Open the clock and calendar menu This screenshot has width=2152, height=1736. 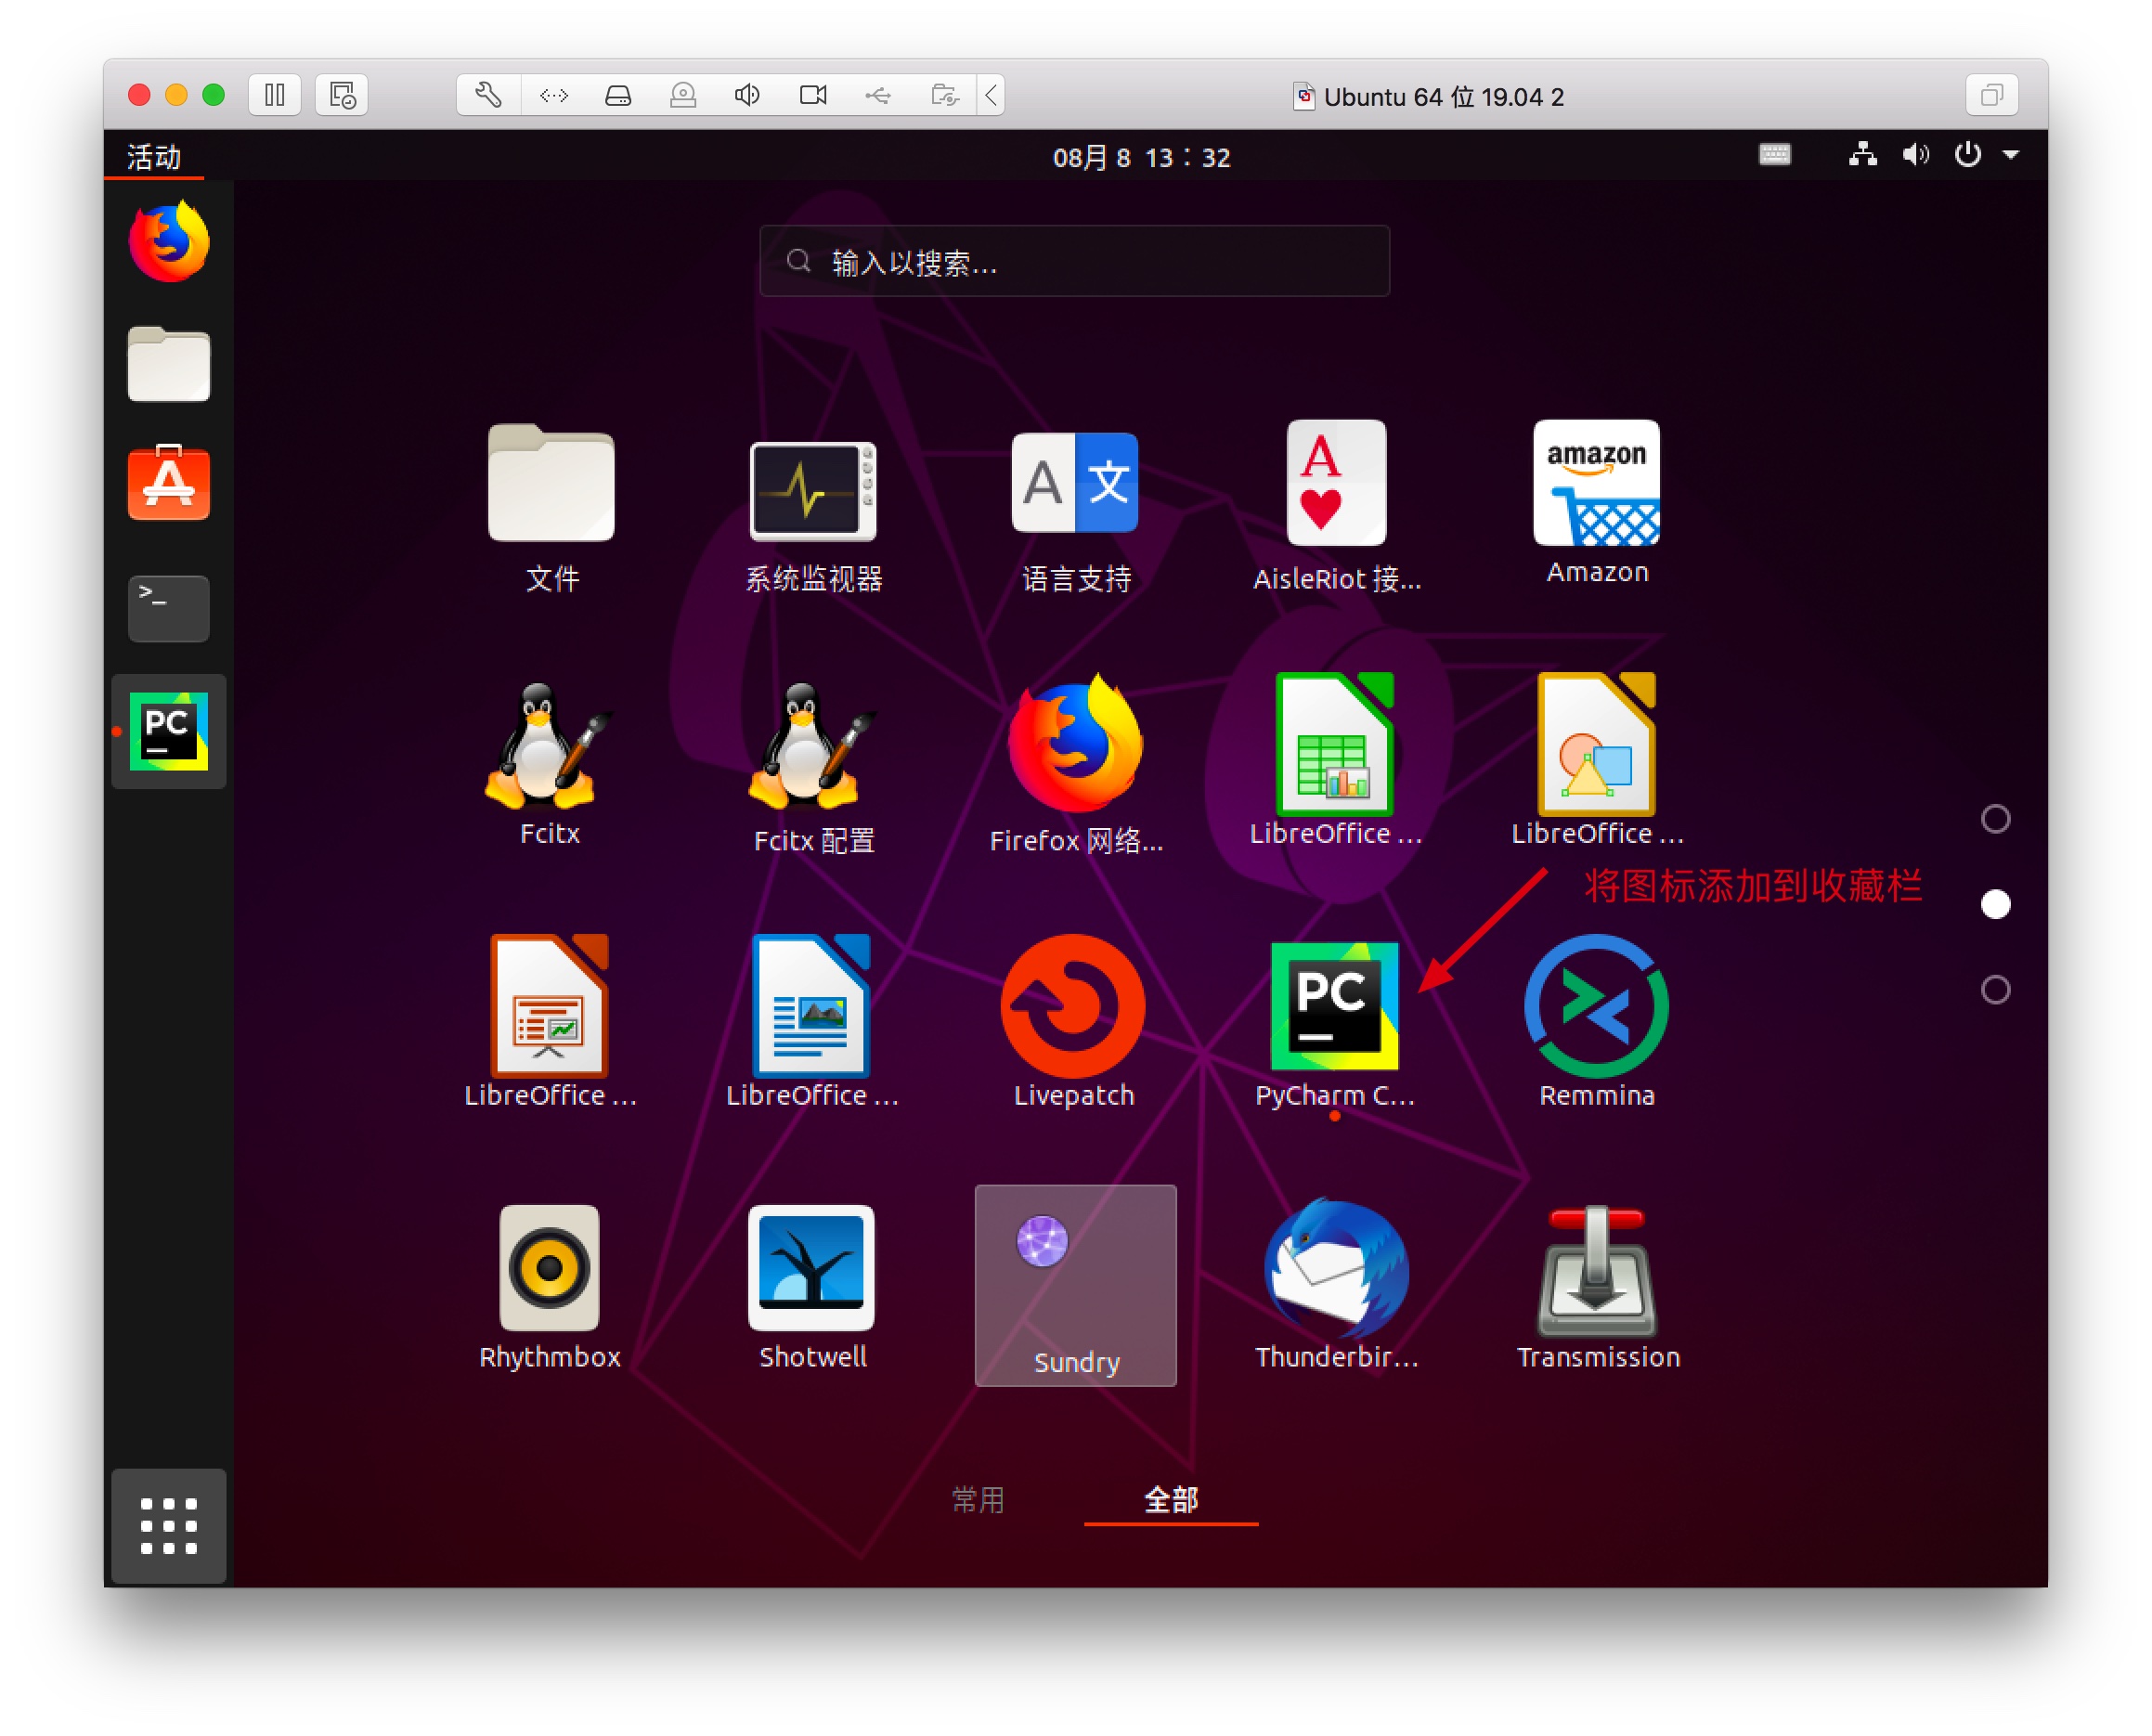click(1141, 157)
